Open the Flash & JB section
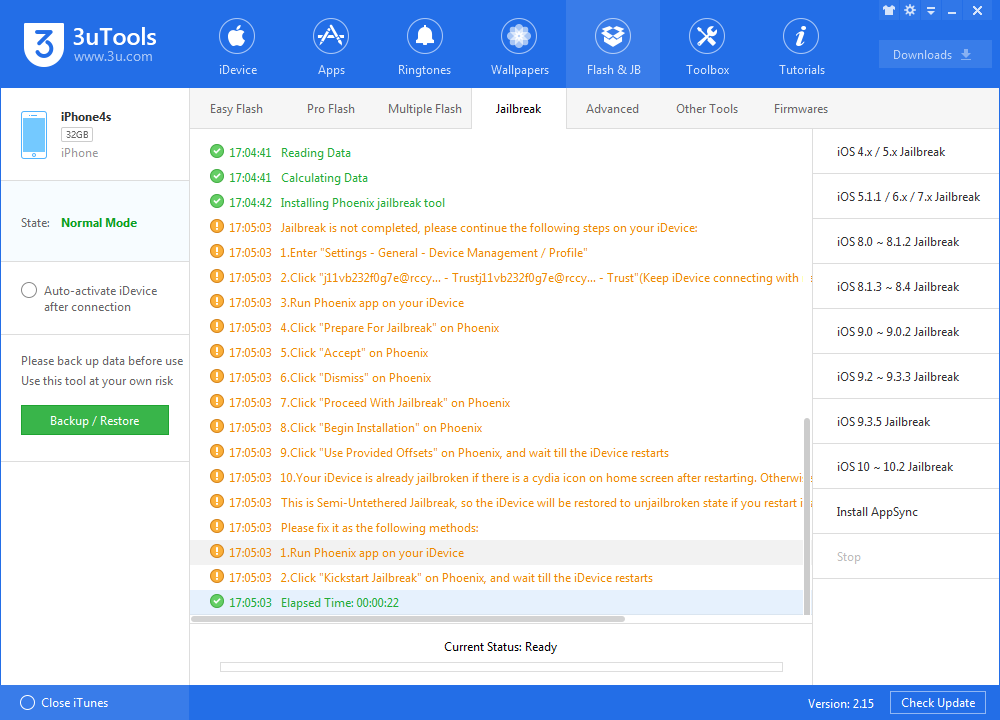This screenshot has width=1000, height=720. [x=613, y=45]
